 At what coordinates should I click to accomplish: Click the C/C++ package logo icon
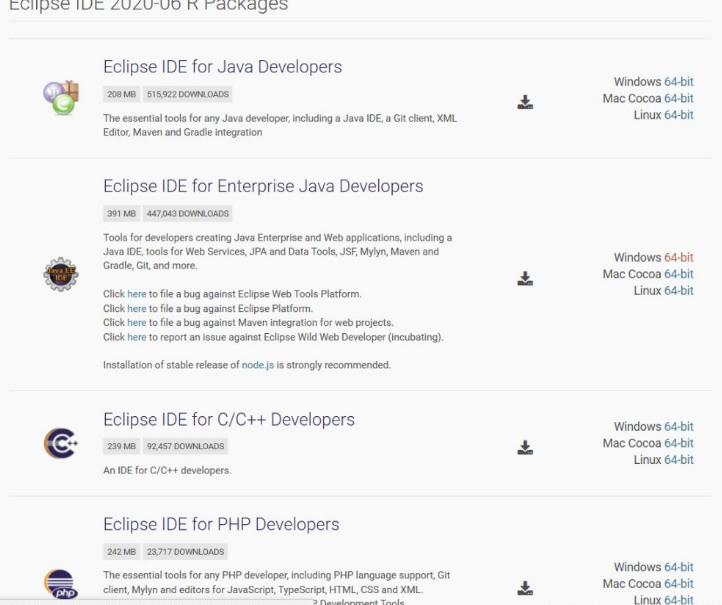61,443
